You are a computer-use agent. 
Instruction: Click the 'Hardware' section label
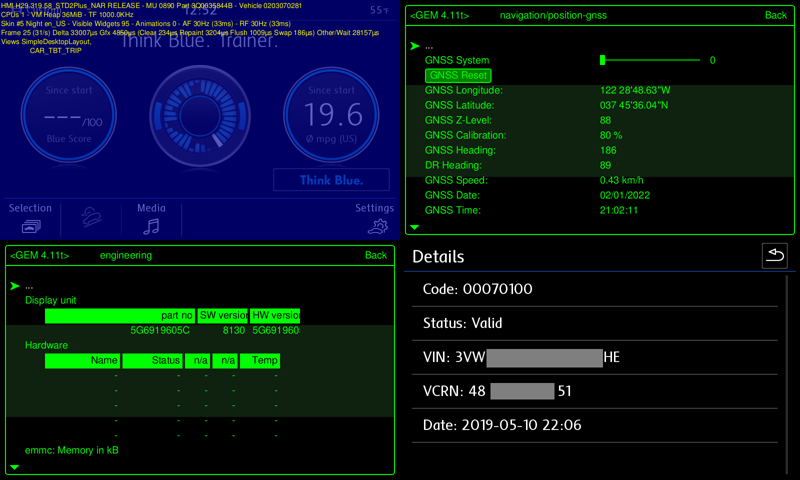46,345
